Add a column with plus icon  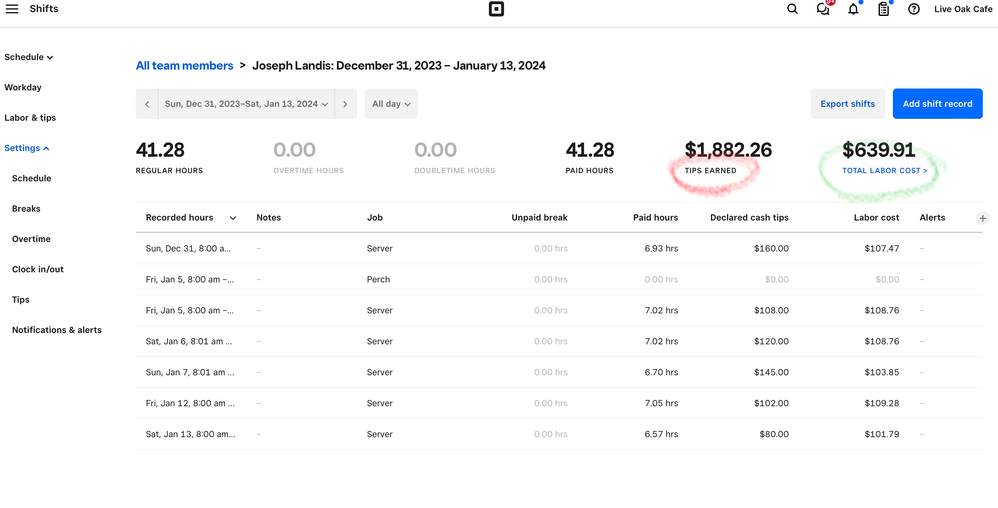tap(983, 218)
